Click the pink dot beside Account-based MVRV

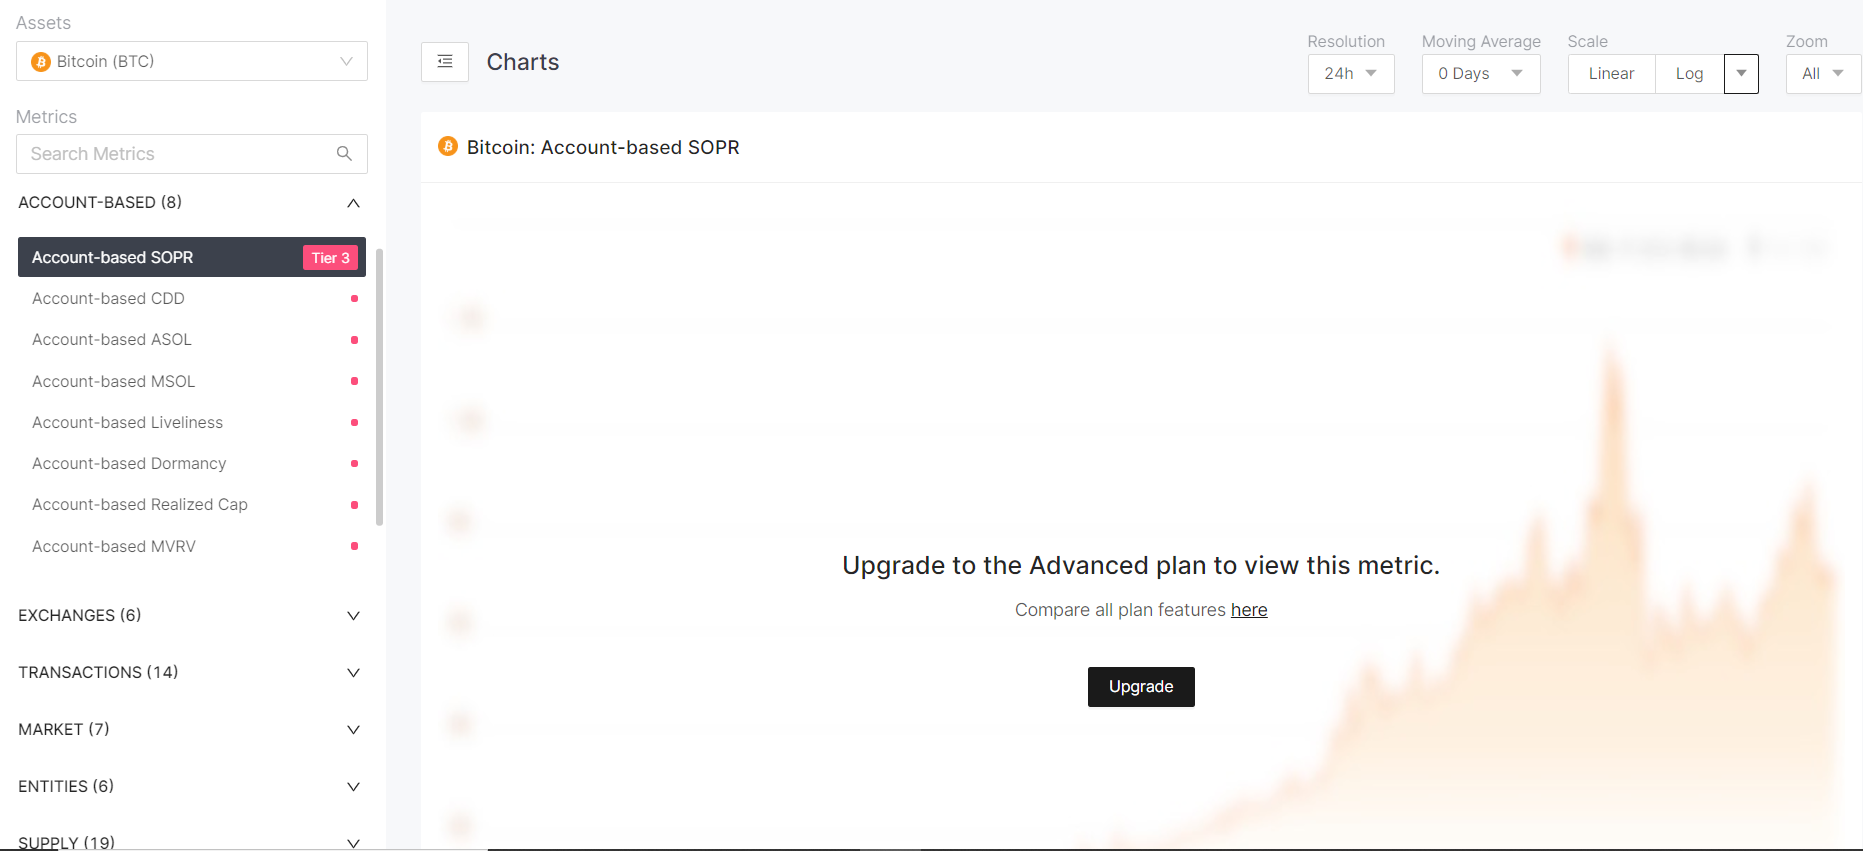tap(354, 546)
